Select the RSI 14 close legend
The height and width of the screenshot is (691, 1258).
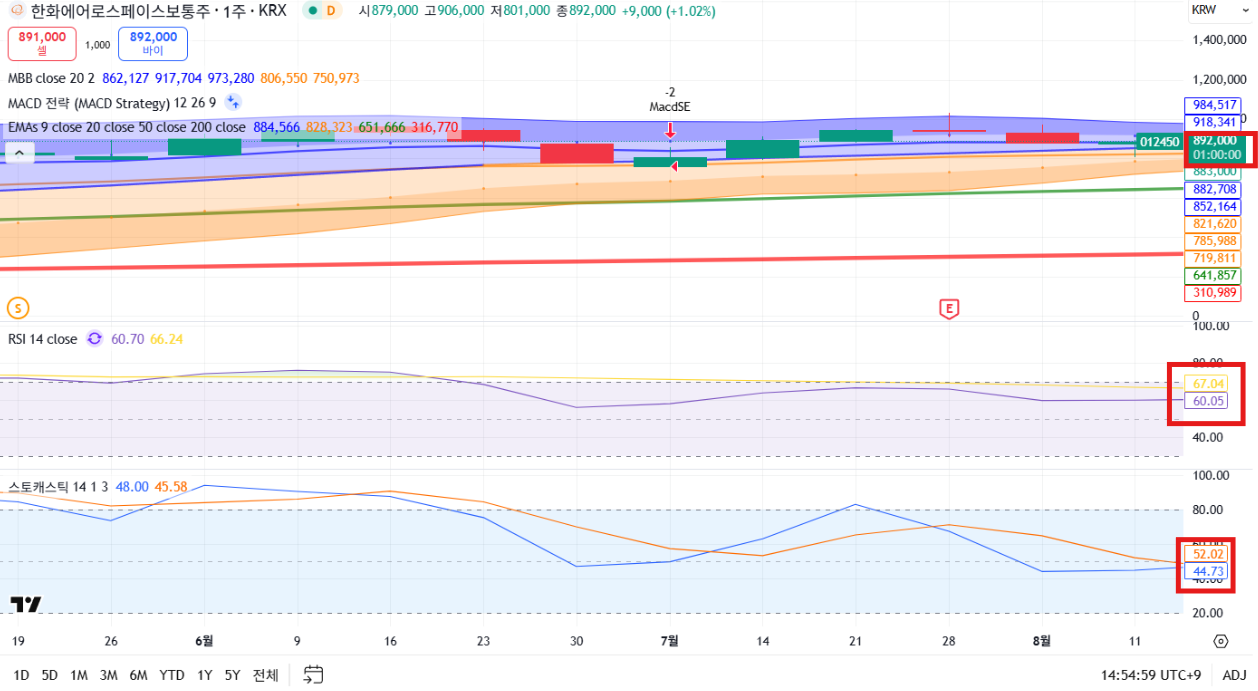click(x=42, y=339)
